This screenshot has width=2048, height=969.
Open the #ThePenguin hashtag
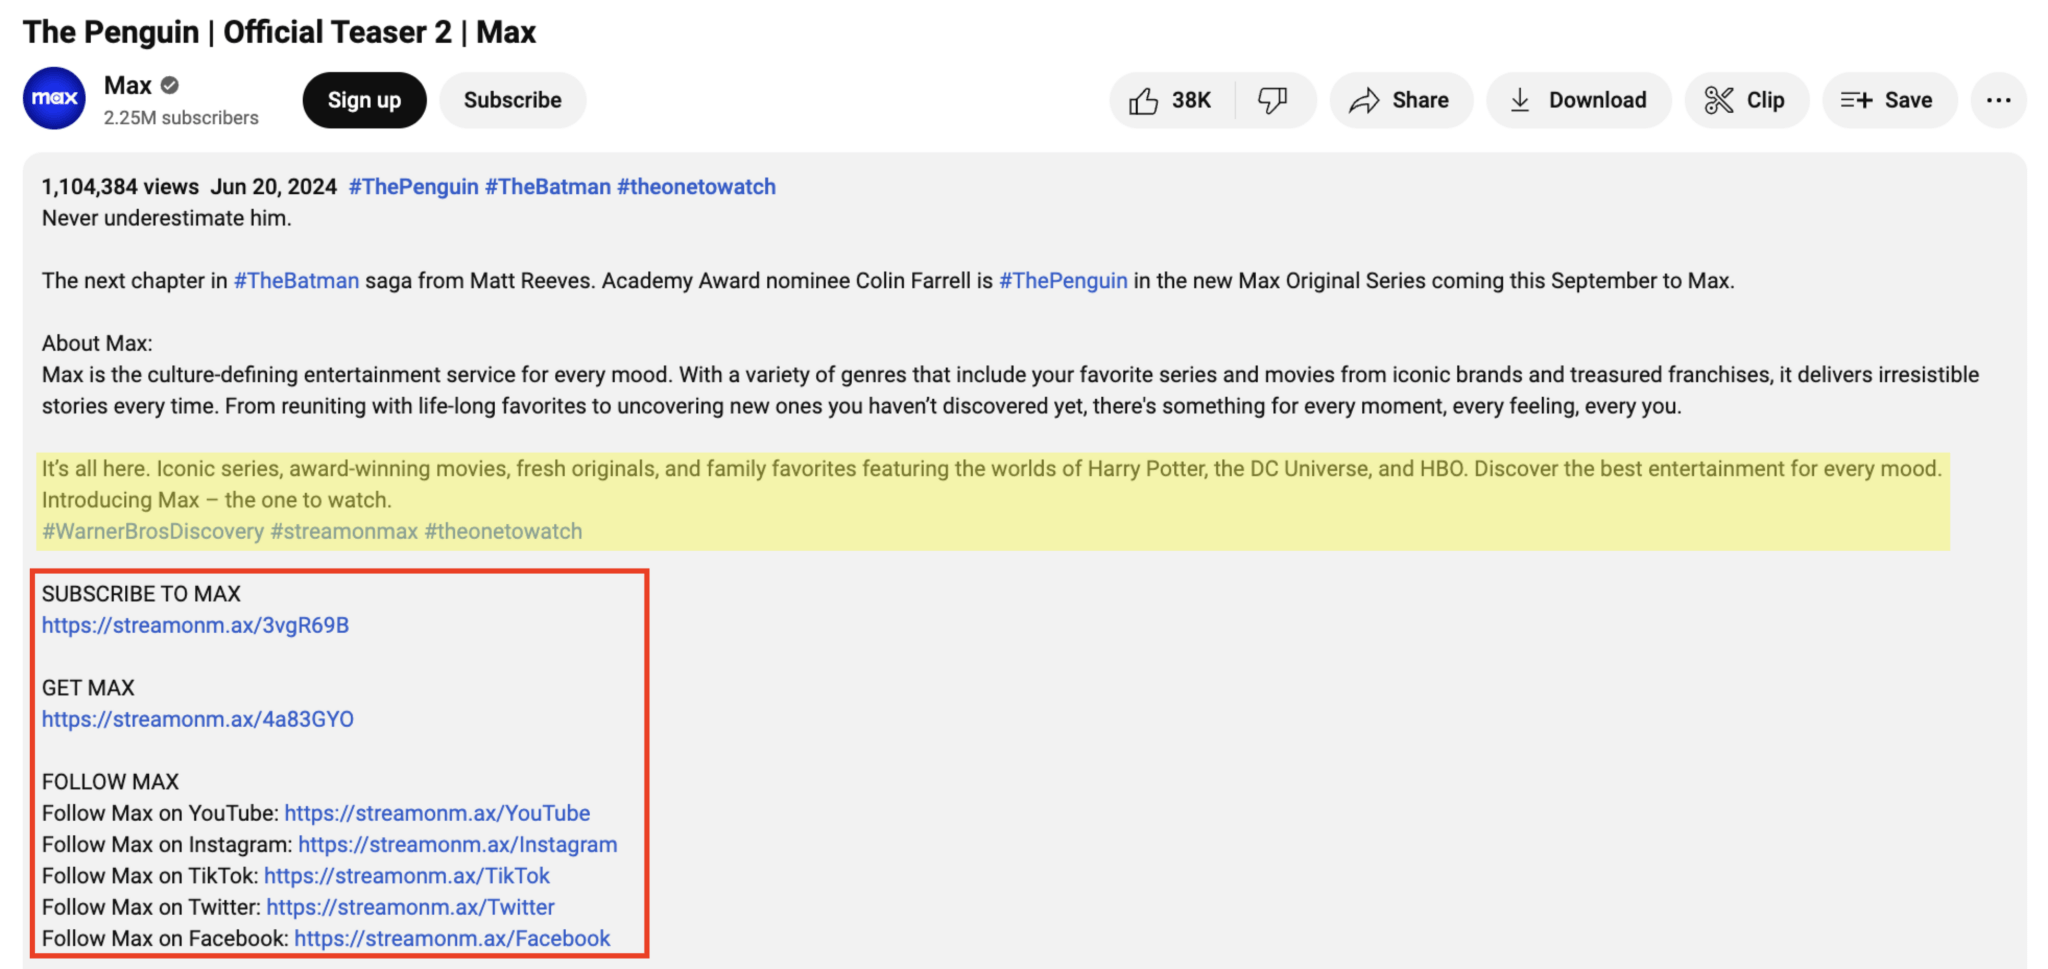click(412, 186)
